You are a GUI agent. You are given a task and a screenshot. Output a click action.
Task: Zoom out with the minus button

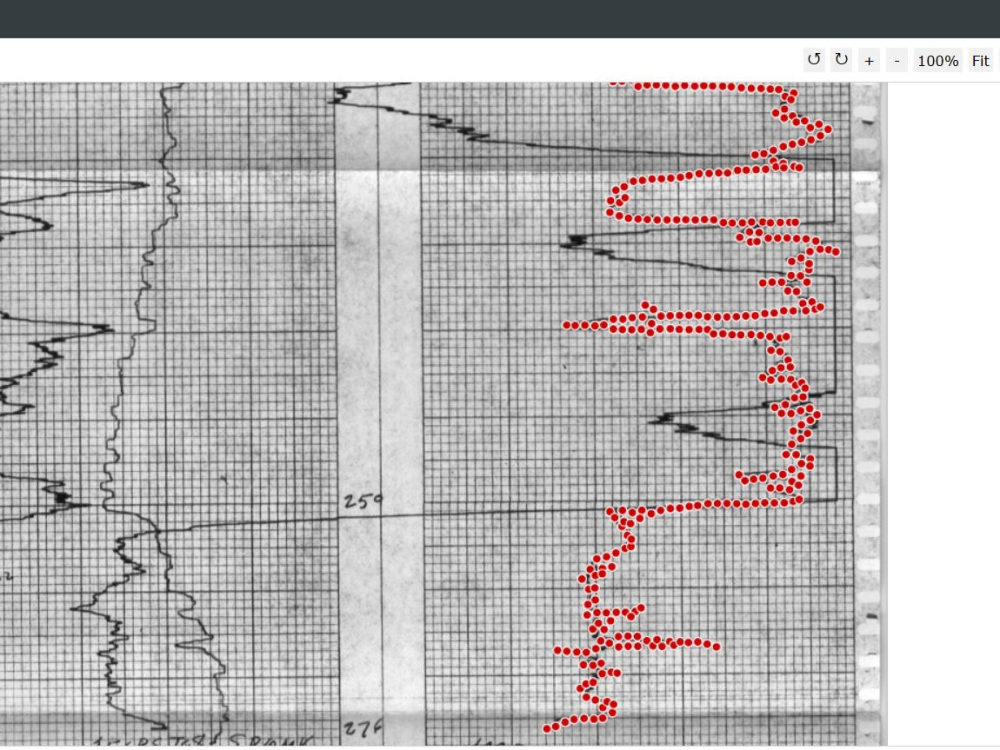point(897,61)
